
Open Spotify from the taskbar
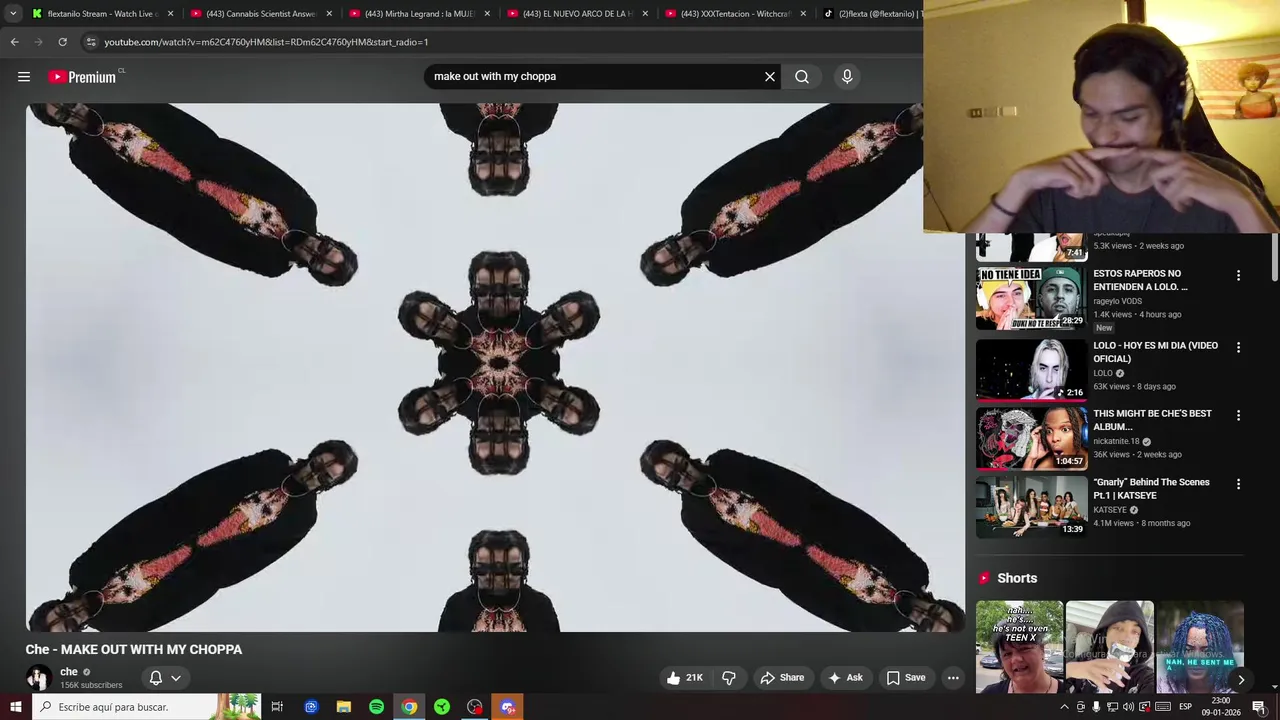(376, 707)
